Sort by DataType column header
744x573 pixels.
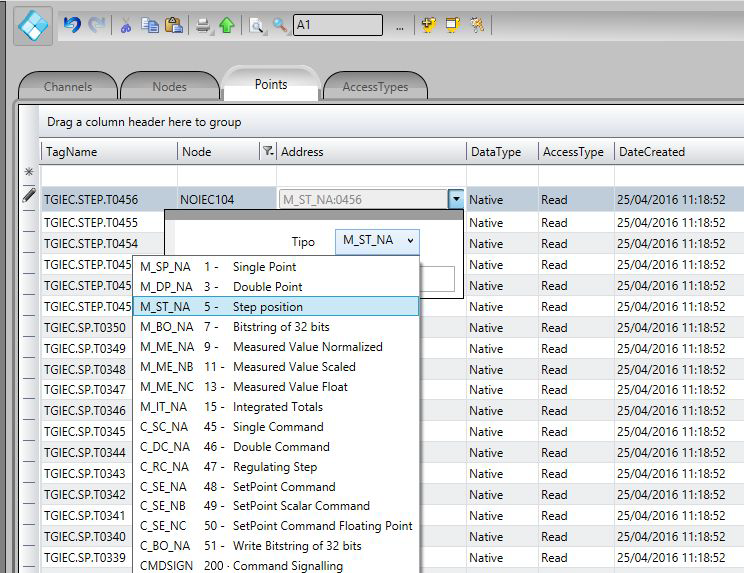click(x=502, y=152)
